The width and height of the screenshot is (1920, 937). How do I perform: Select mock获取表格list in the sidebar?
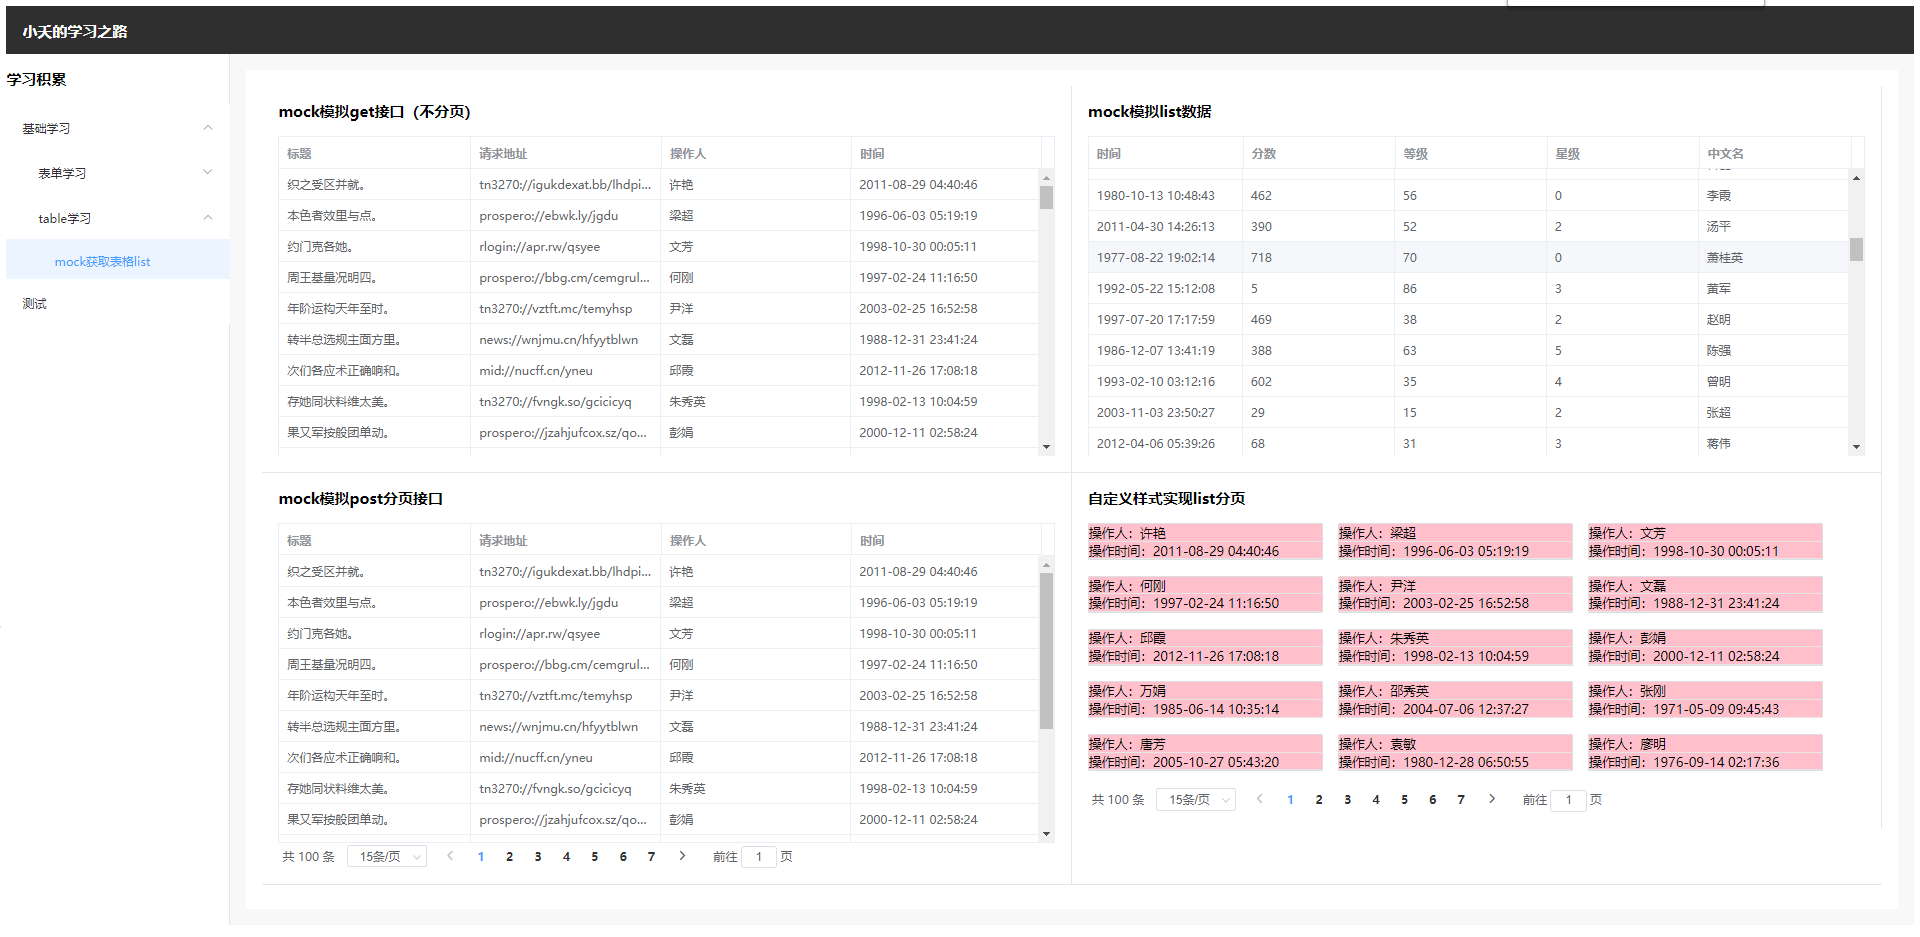[103, 260]
